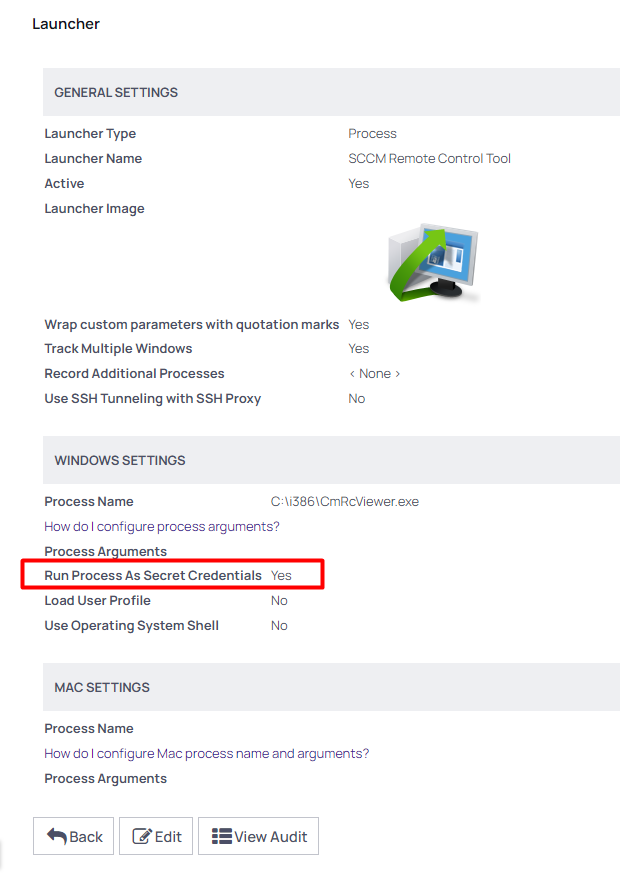Click the SCCM Remote Control launcher image
Viewport: 620px width, 876px height.
tap(435, 263)
